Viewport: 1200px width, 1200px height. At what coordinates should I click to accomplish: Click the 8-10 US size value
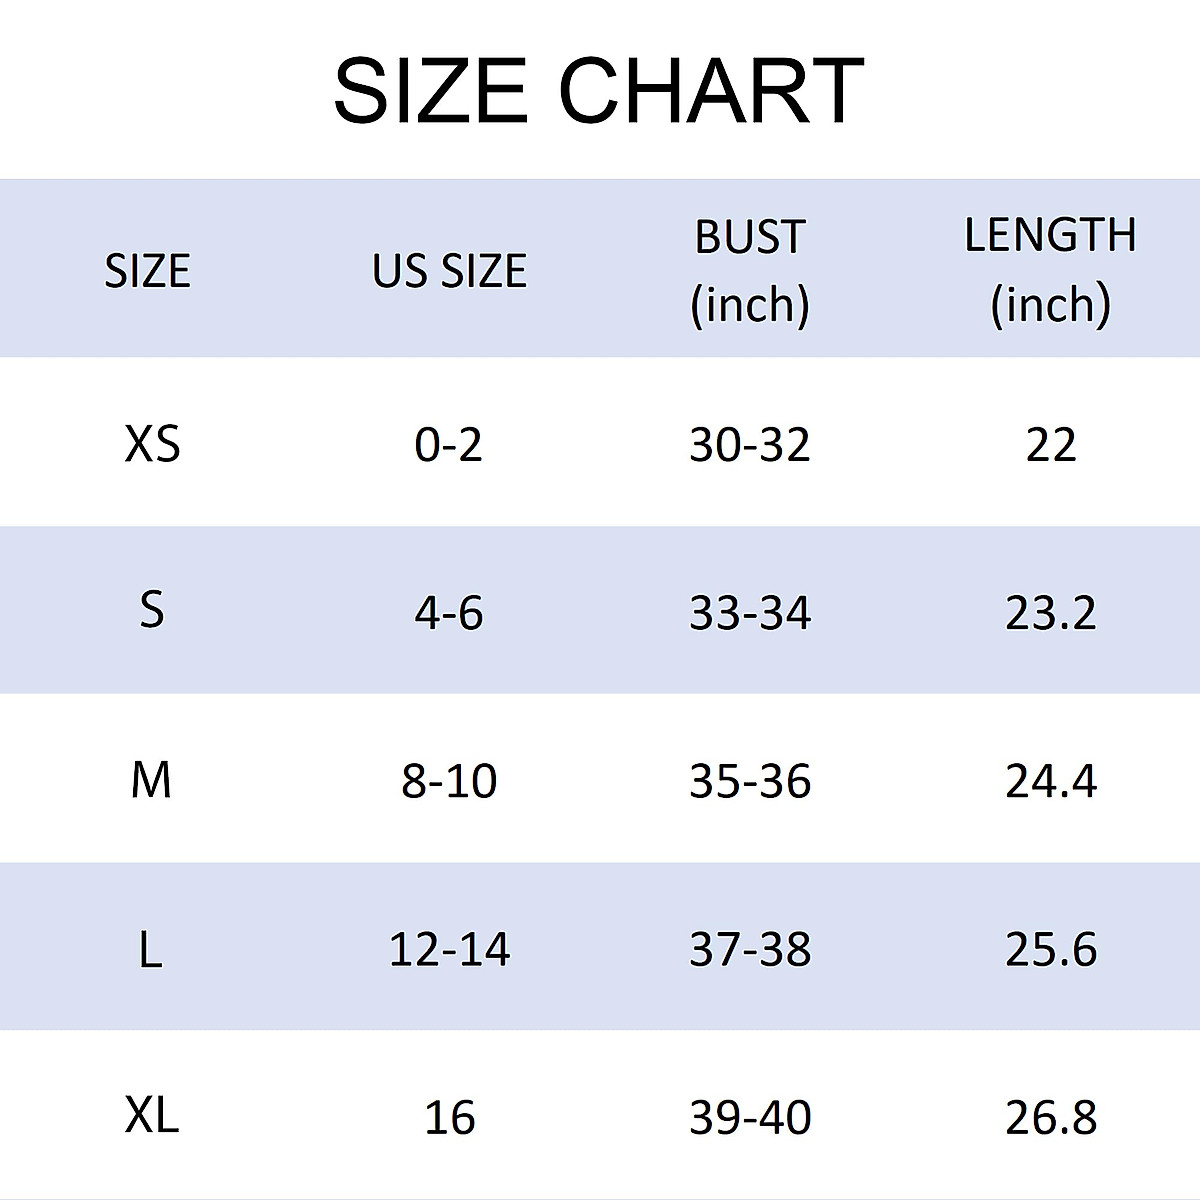click(449, 781)
